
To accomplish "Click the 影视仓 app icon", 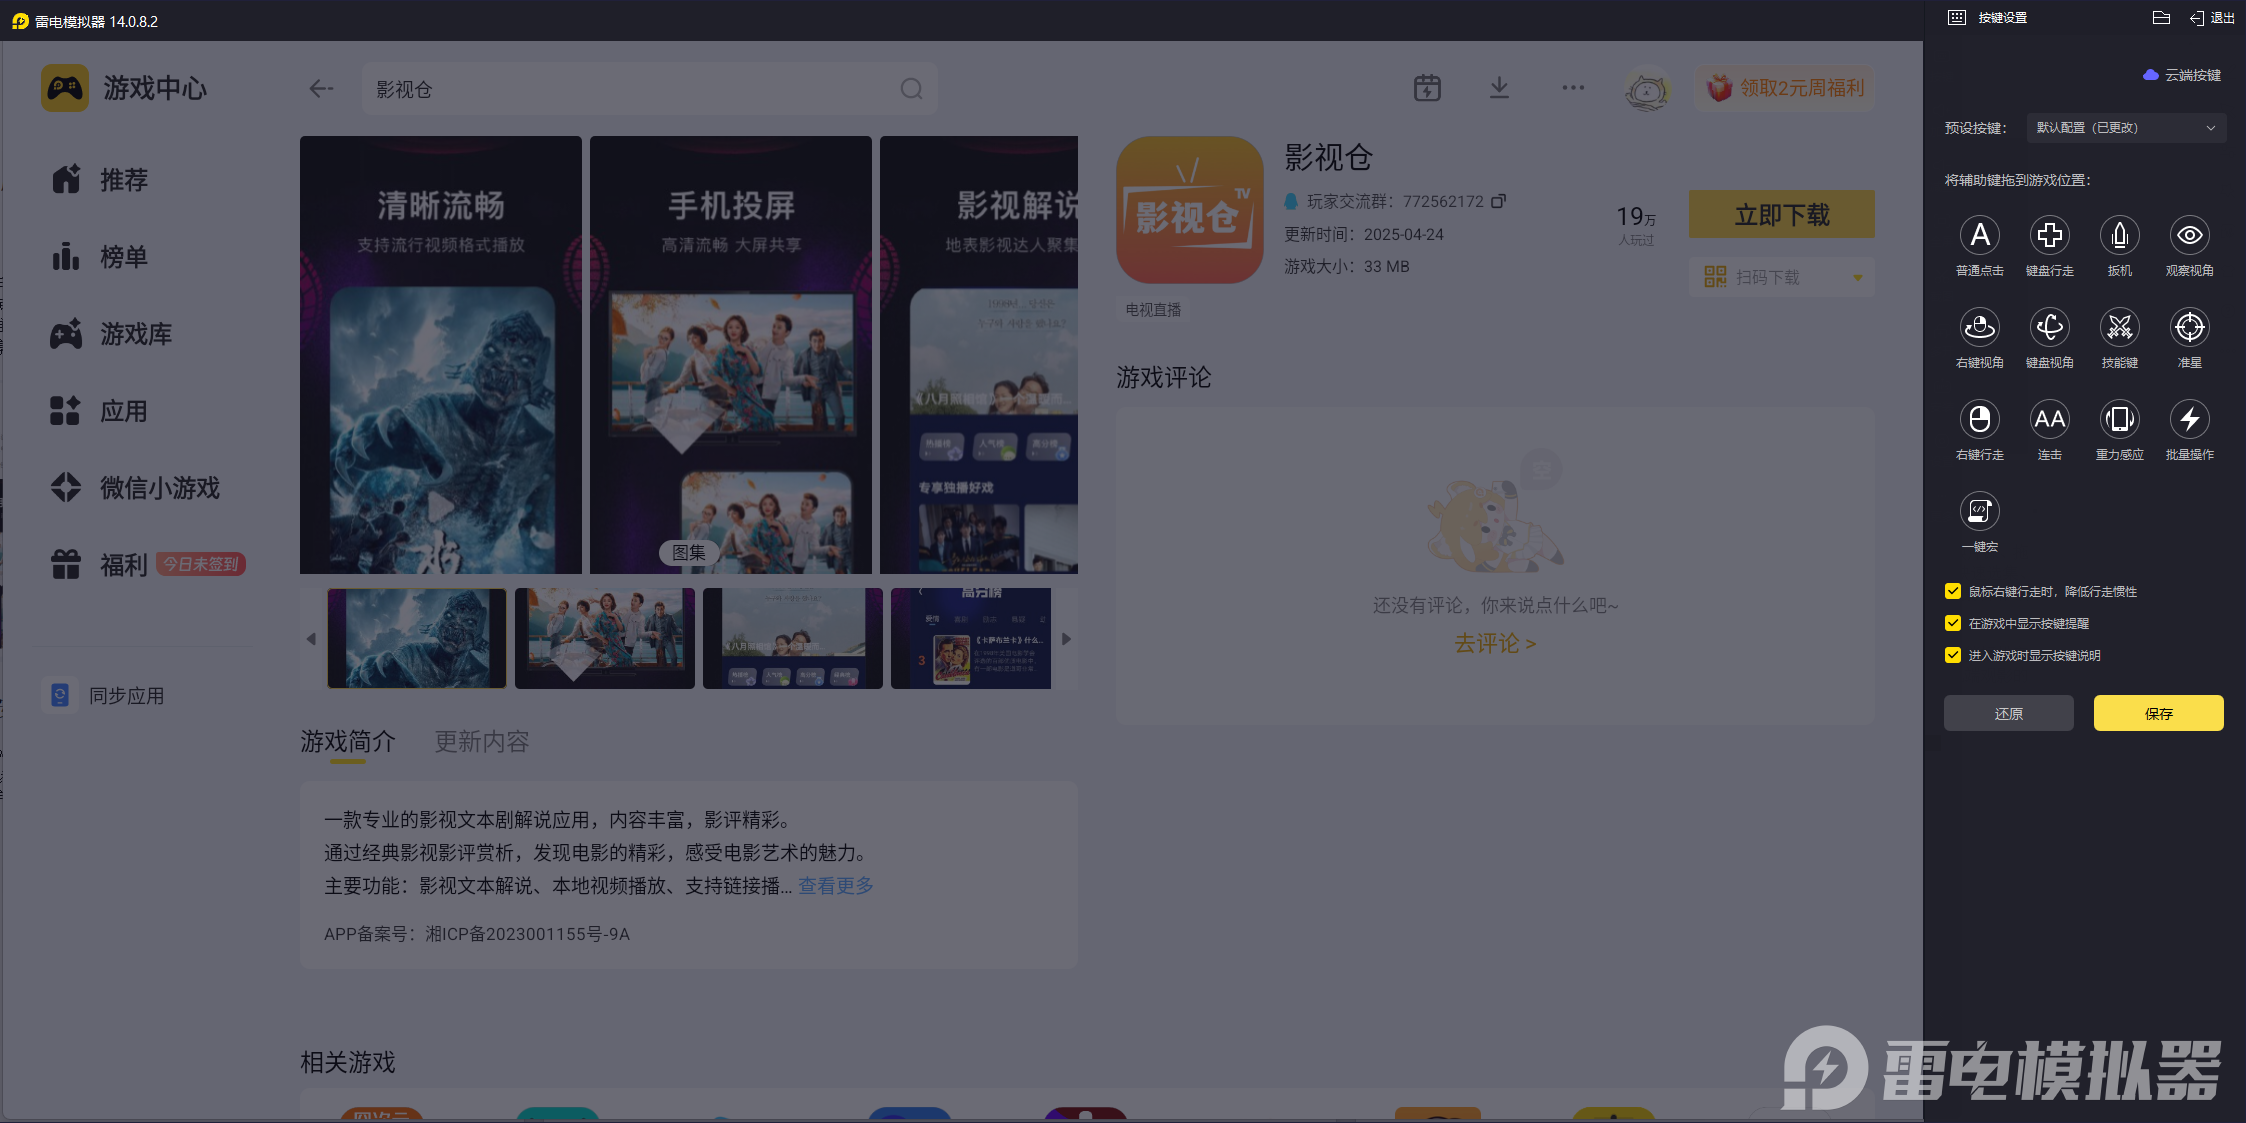I will click(x=1190, y=210).
